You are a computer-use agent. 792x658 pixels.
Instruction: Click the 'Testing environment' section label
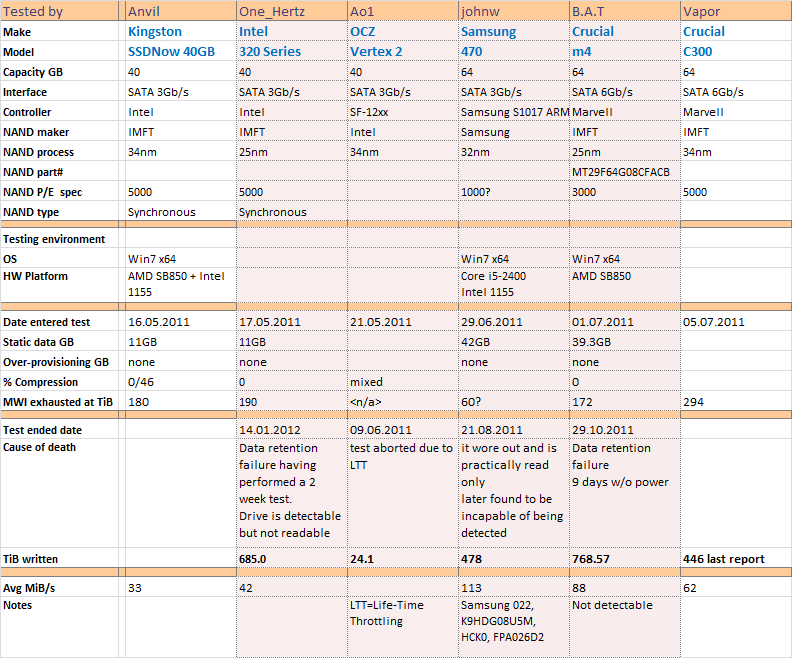[x=54, y=239]
